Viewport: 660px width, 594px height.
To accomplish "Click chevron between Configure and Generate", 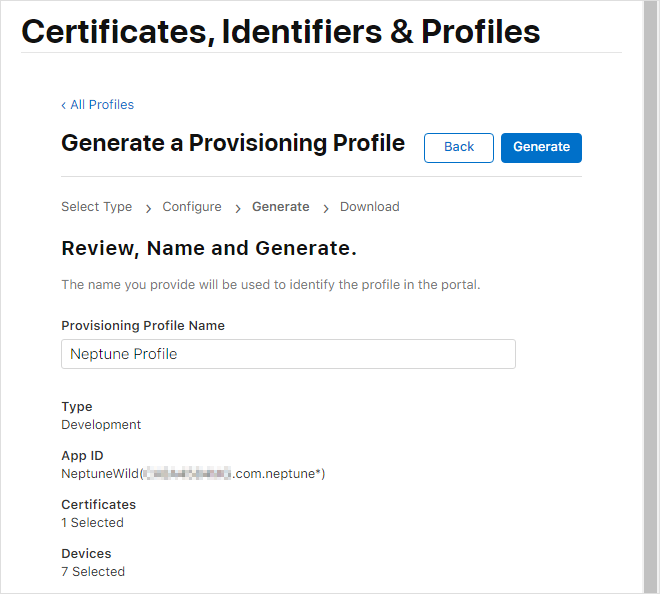I will pyautogui.click(x=238, y=208).
